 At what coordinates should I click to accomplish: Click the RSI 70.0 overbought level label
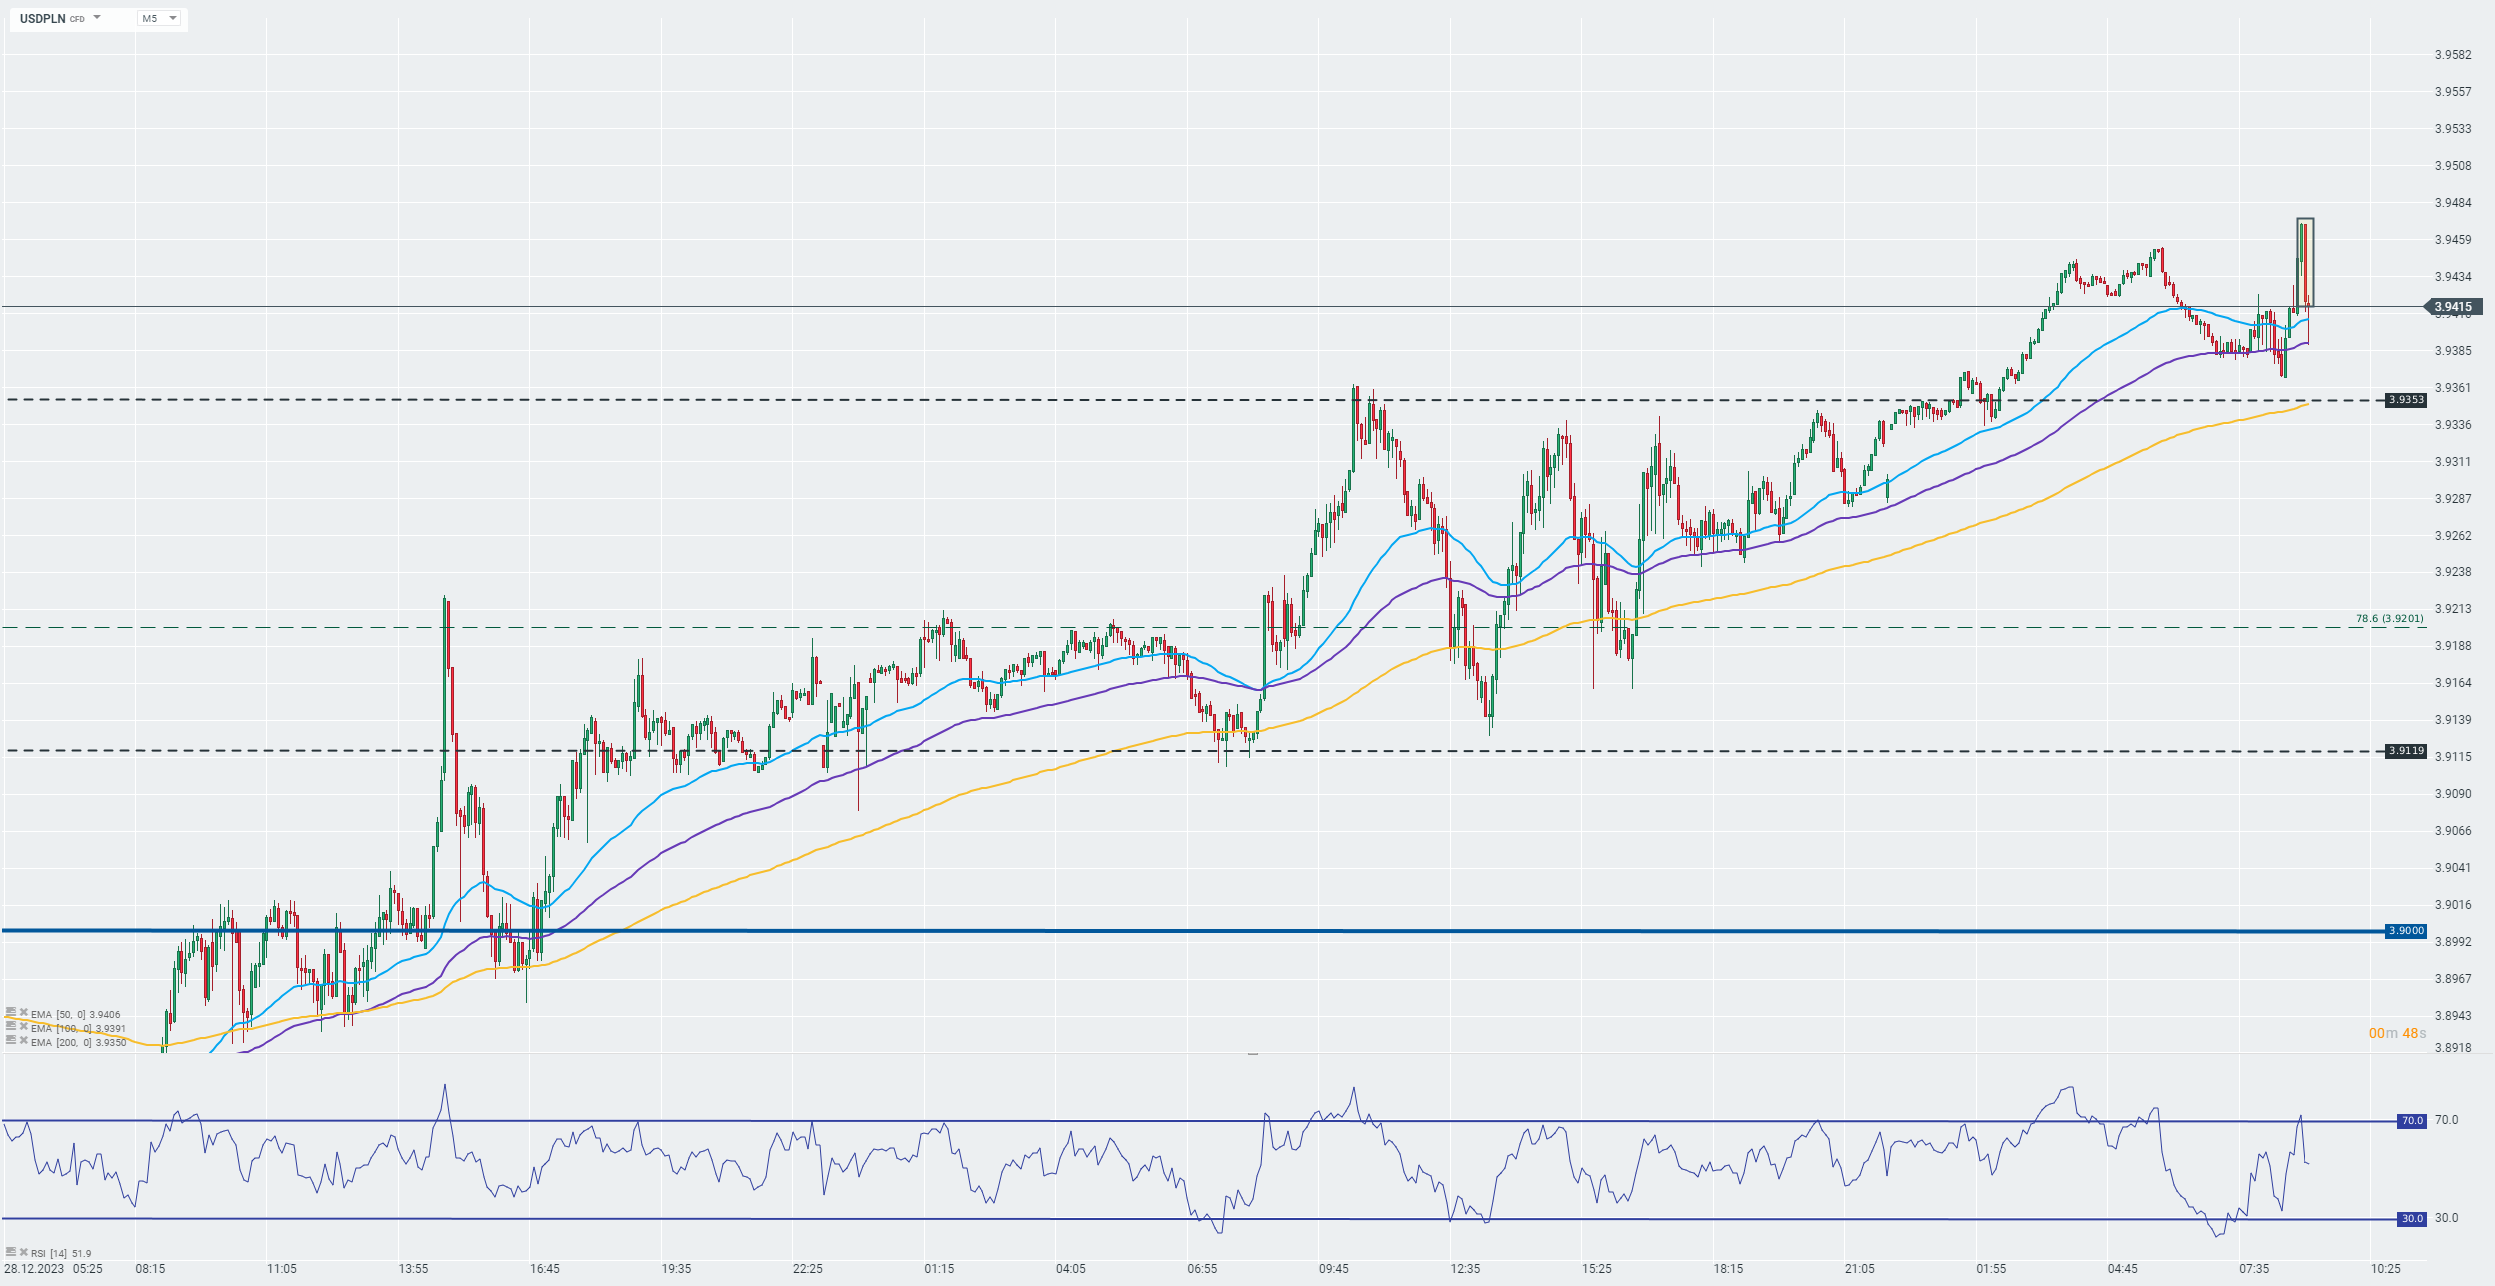point(2412,1121)
